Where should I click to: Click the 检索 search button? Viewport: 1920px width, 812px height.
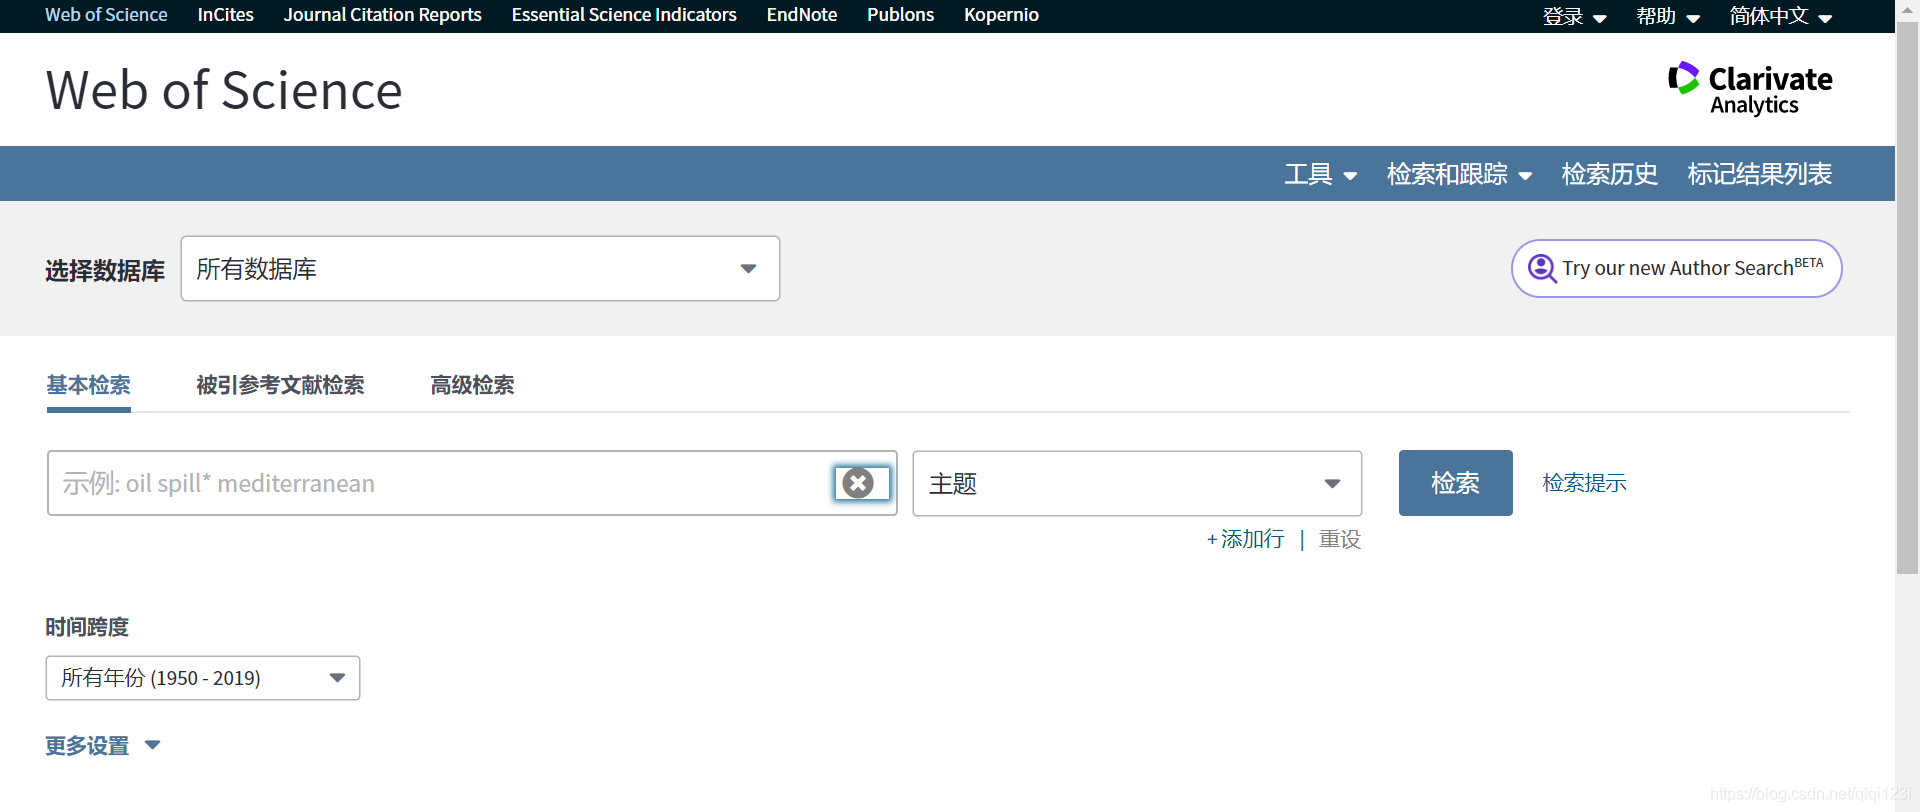point(1455,483)
